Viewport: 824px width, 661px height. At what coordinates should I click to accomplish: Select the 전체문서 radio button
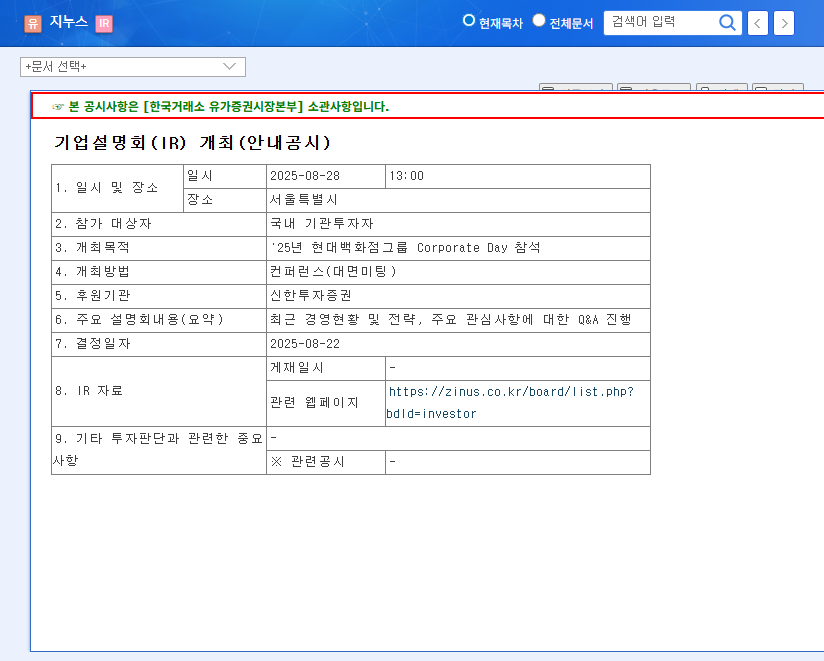pos(539,21)
